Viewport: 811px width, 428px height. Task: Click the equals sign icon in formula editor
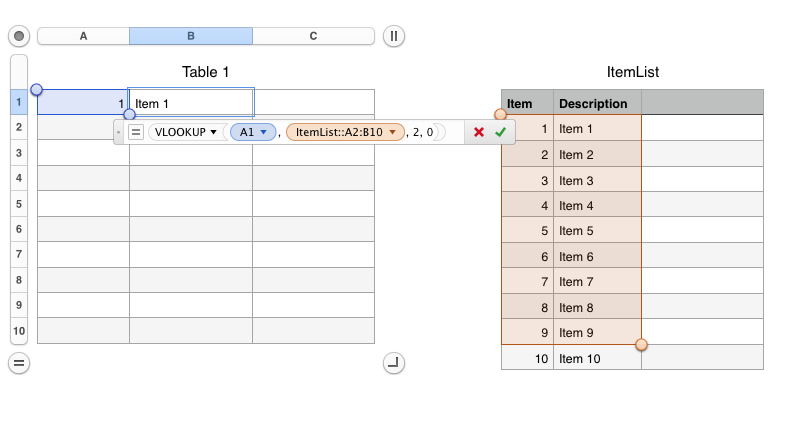click(x=136, y=132)
